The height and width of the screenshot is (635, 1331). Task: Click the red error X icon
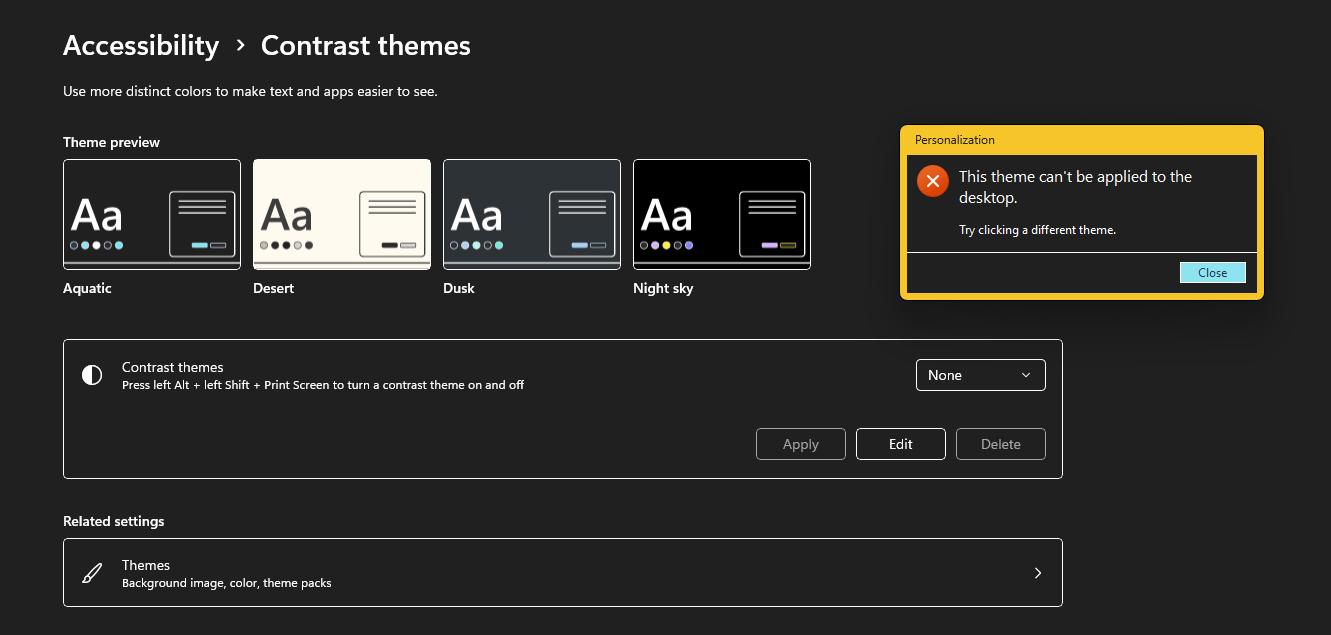tap(932, 181)
